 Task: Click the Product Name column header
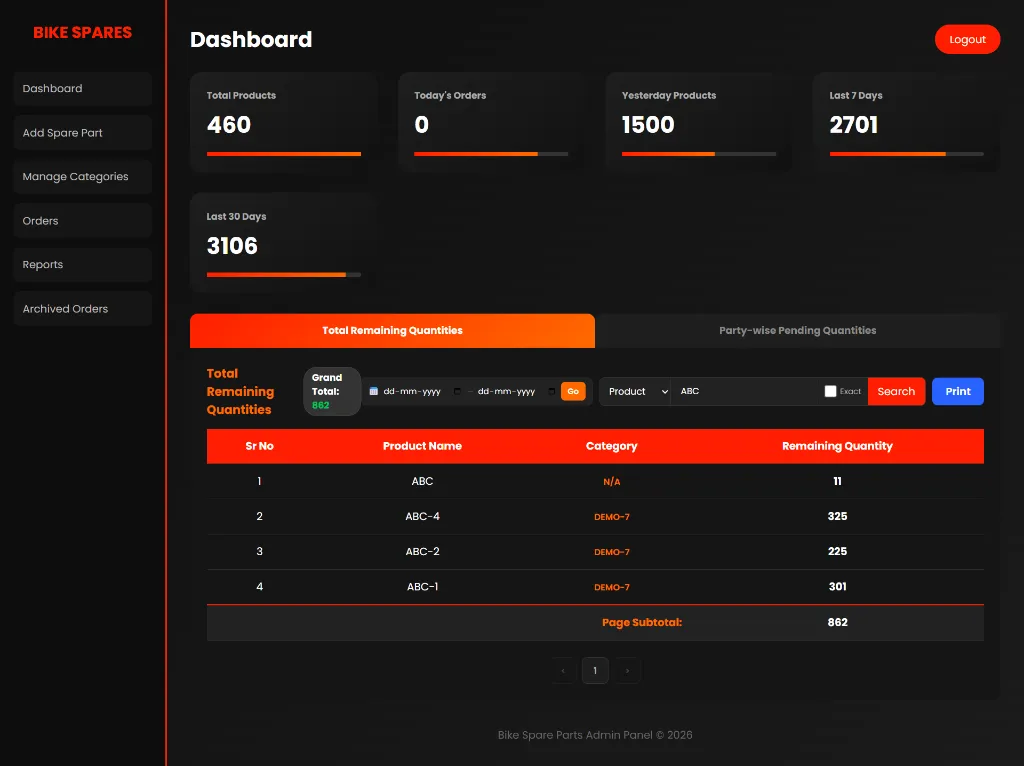[x=422, y=446]
